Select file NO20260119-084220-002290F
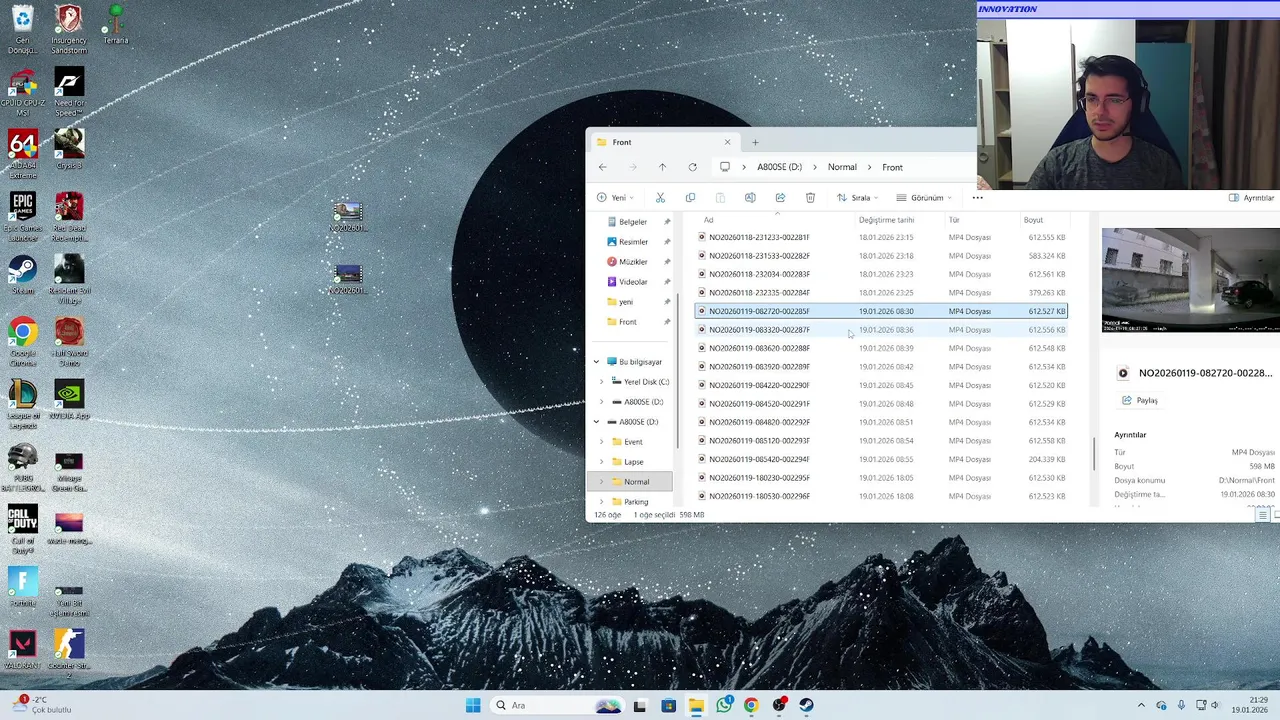 tap(881, 385)
